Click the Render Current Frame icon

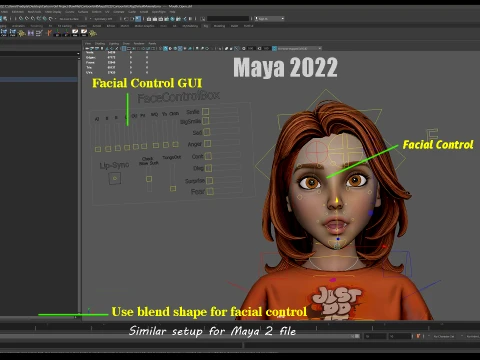point(155,19)
